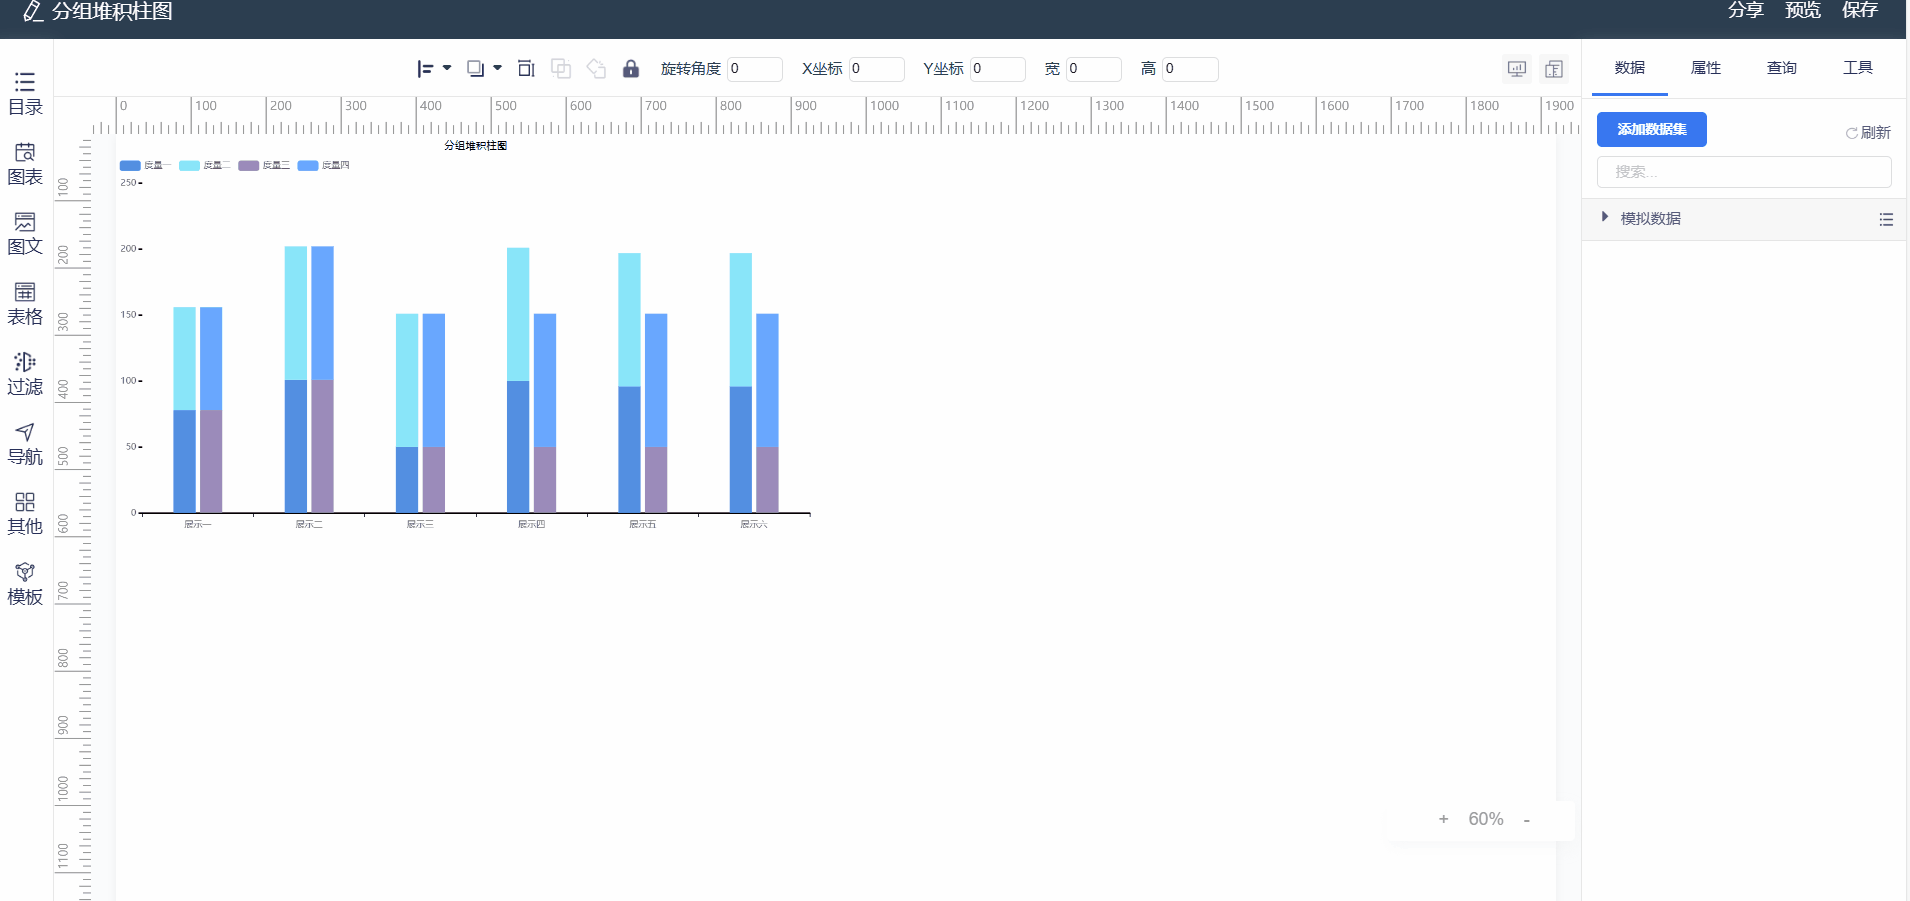Click the 展示四 axis label
The height and width of the screenshot is (901, 1910).
(x=531, y=524)
